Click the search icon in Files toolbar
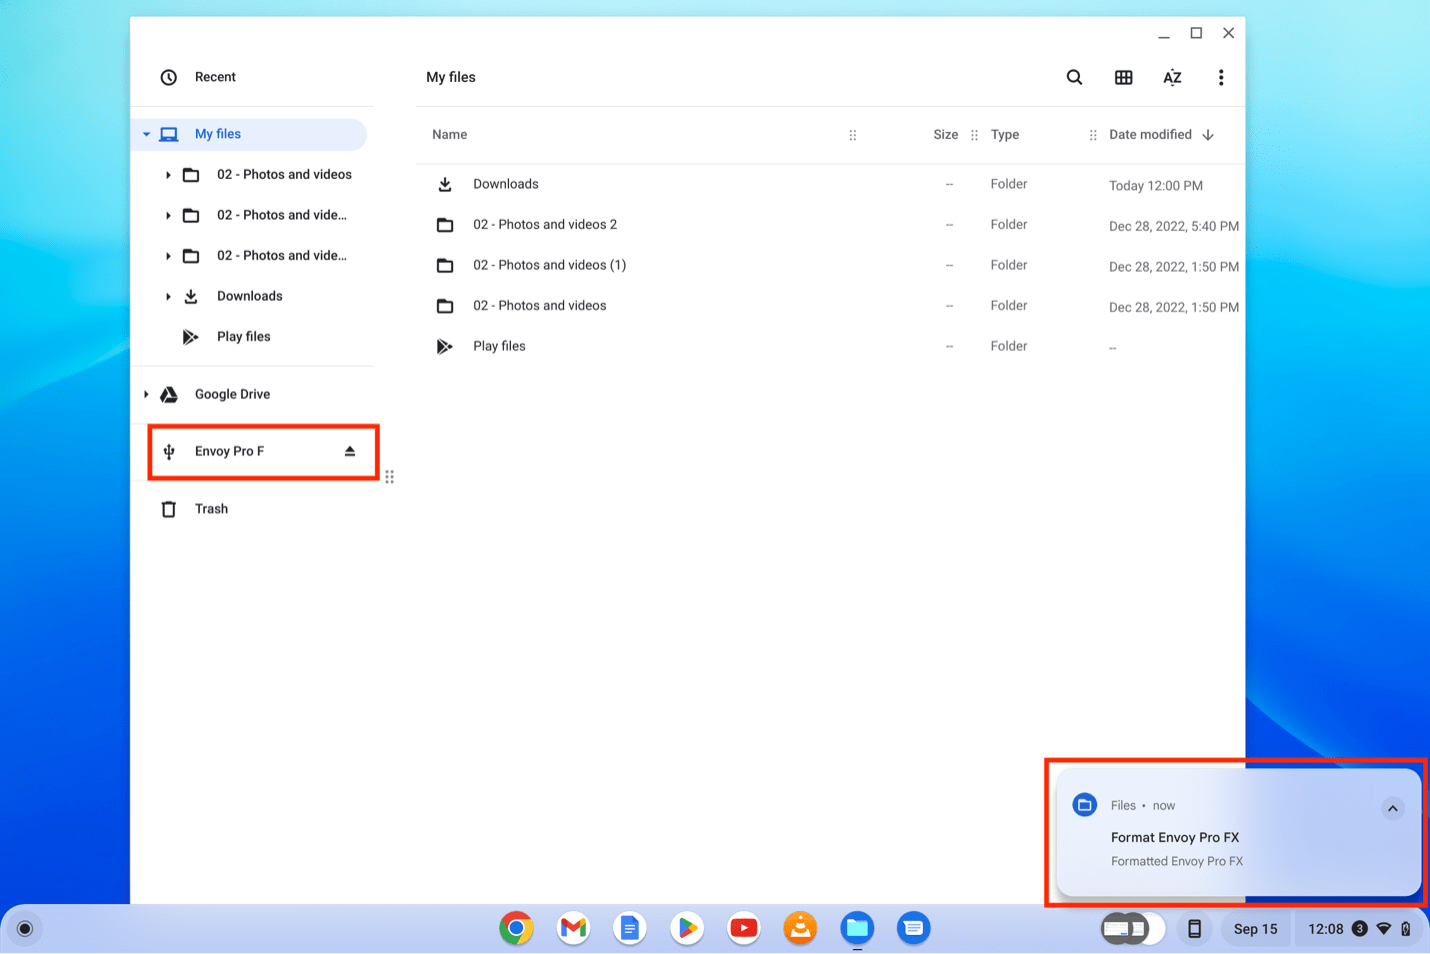This screenshot has width=1430, height=954. click(1074, 77)
